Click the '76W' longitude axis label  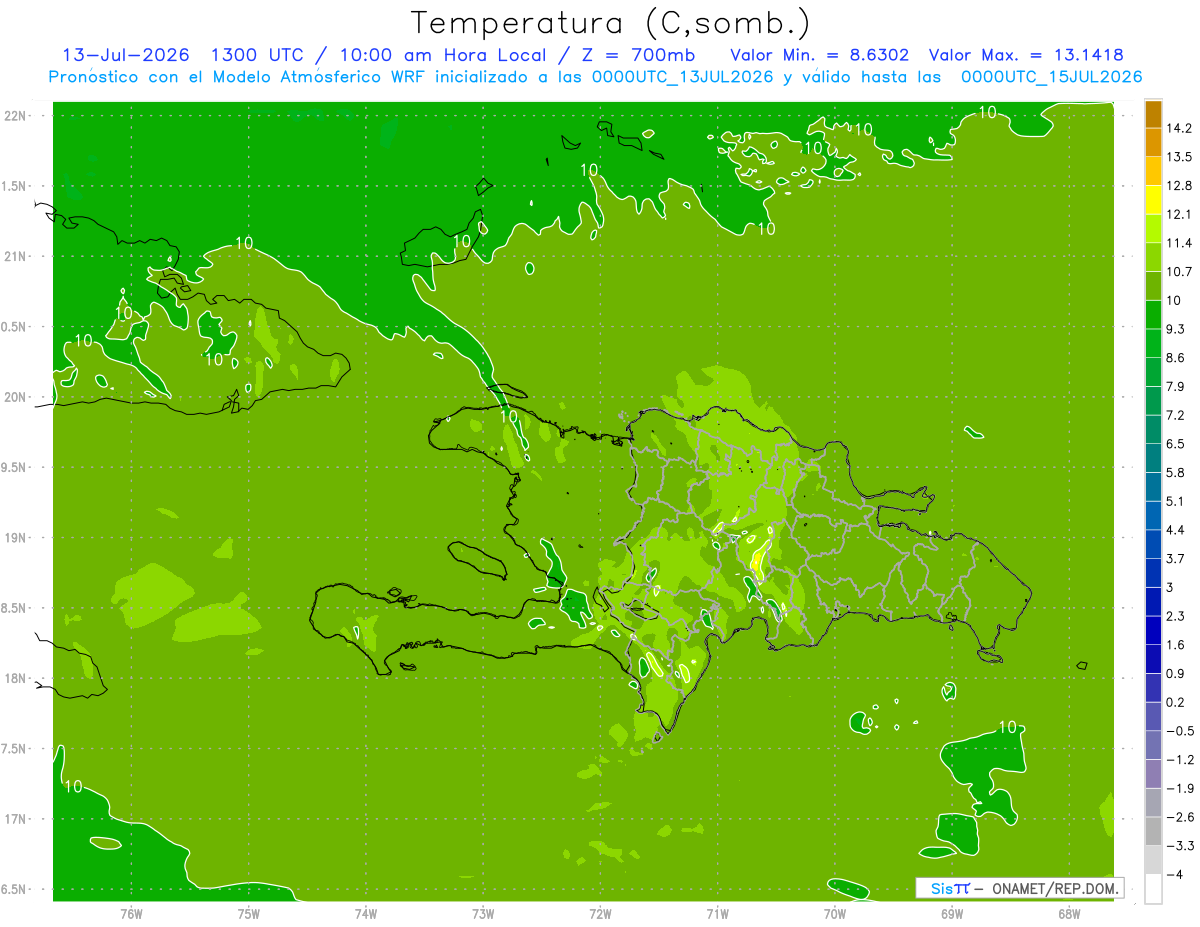[131, 914]
